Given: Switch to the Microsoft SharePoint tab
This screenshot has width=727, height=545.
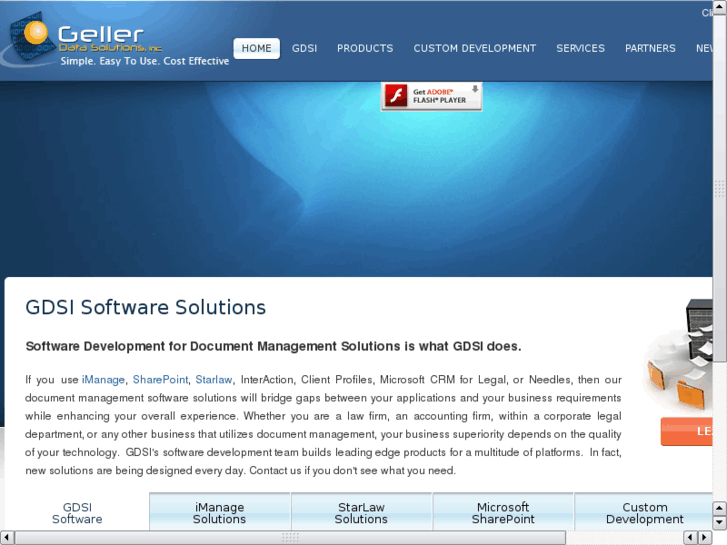Looking at the screenshot, I should pos(503,512).
